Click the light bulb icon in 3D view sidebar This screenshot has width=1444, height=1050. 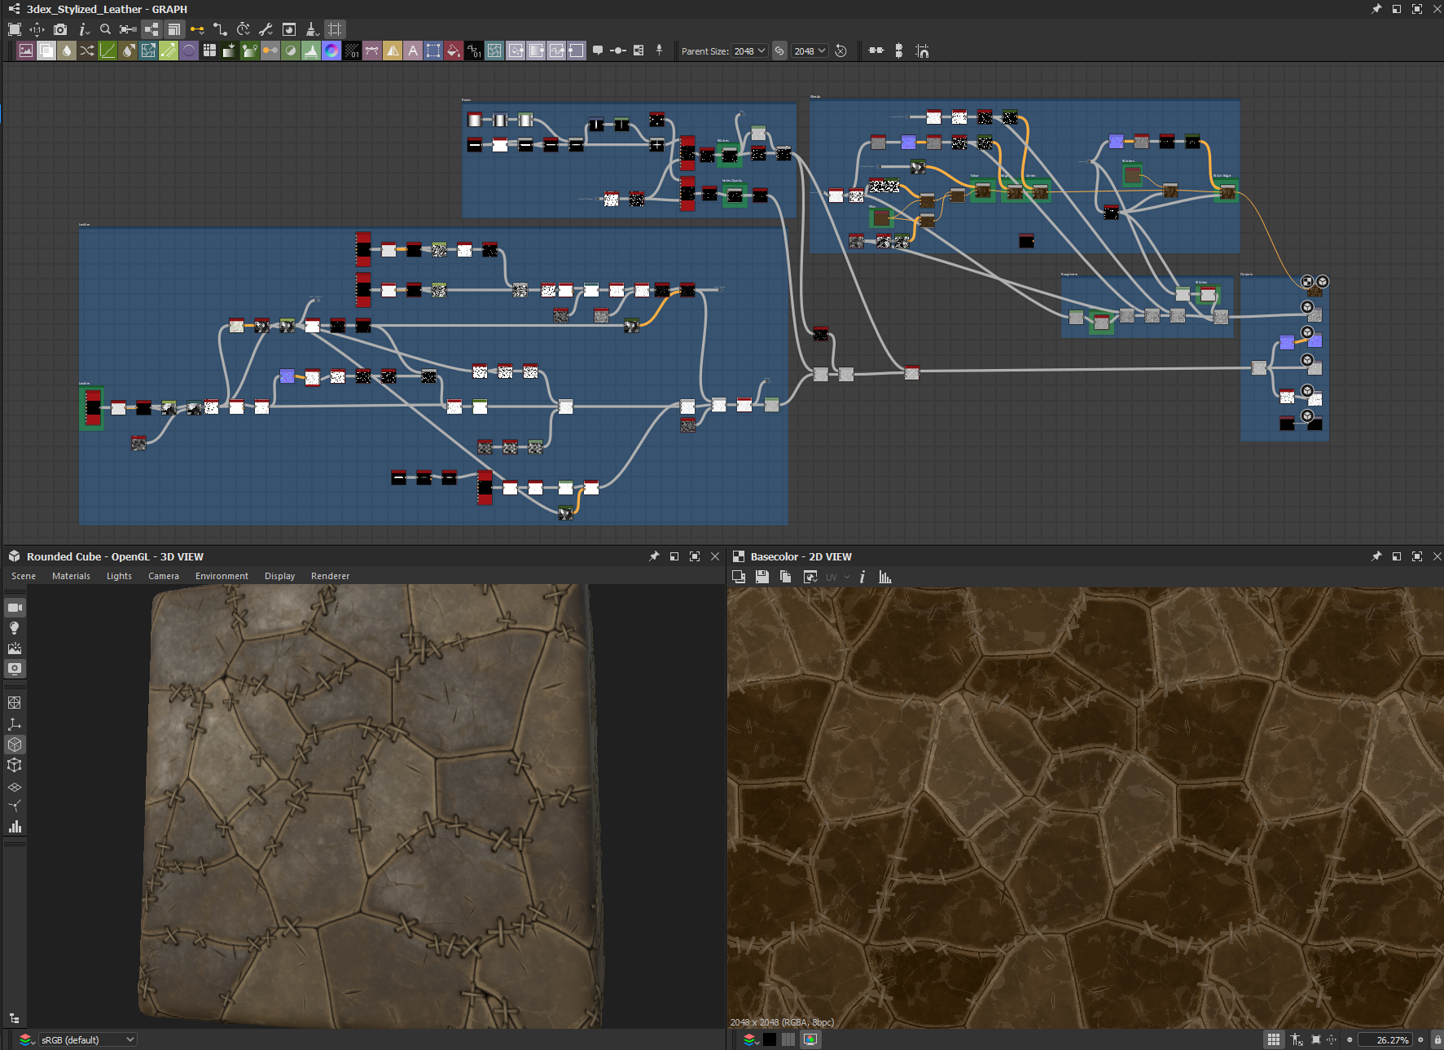15,628
